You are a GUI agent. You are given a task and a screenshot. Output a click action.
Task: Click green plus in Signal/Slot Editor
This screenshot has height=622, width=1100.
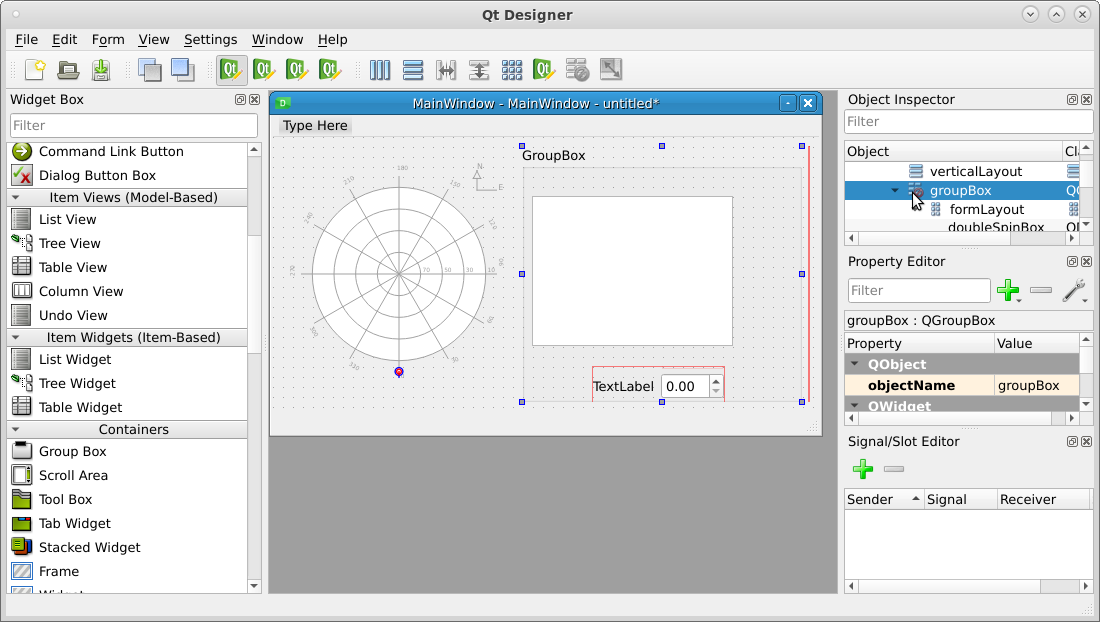[862, 469]
